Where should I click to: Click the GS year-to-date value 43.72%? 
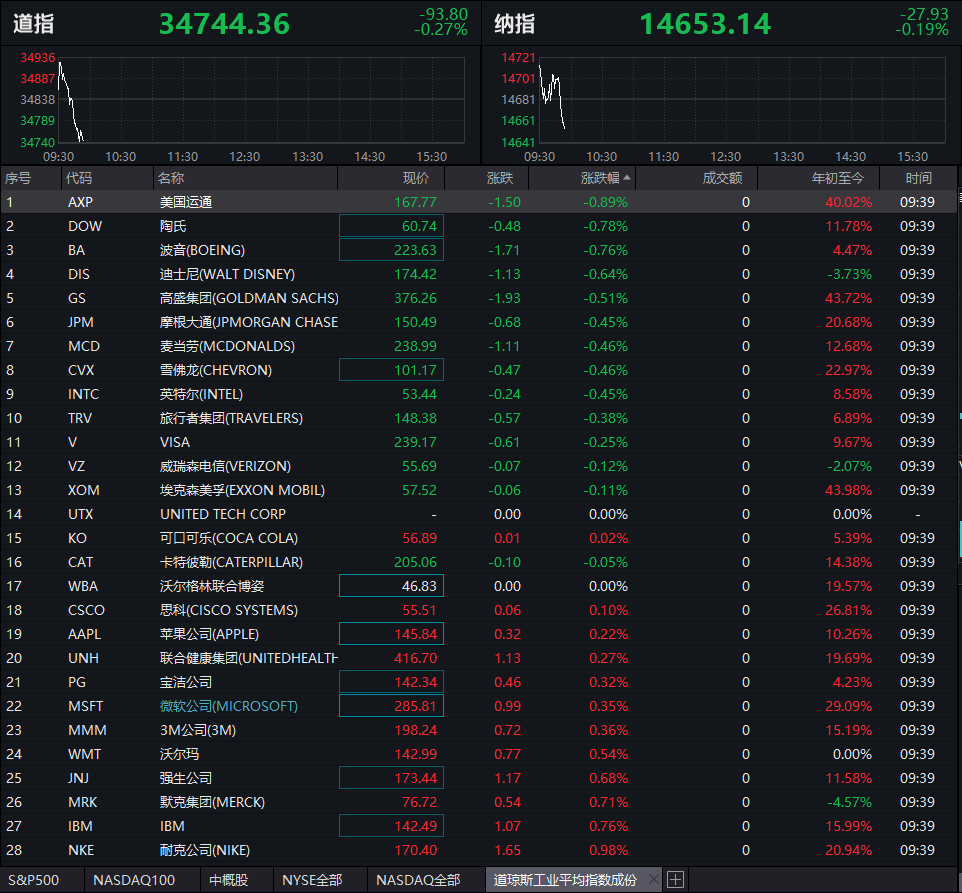[x=848, y=298]
